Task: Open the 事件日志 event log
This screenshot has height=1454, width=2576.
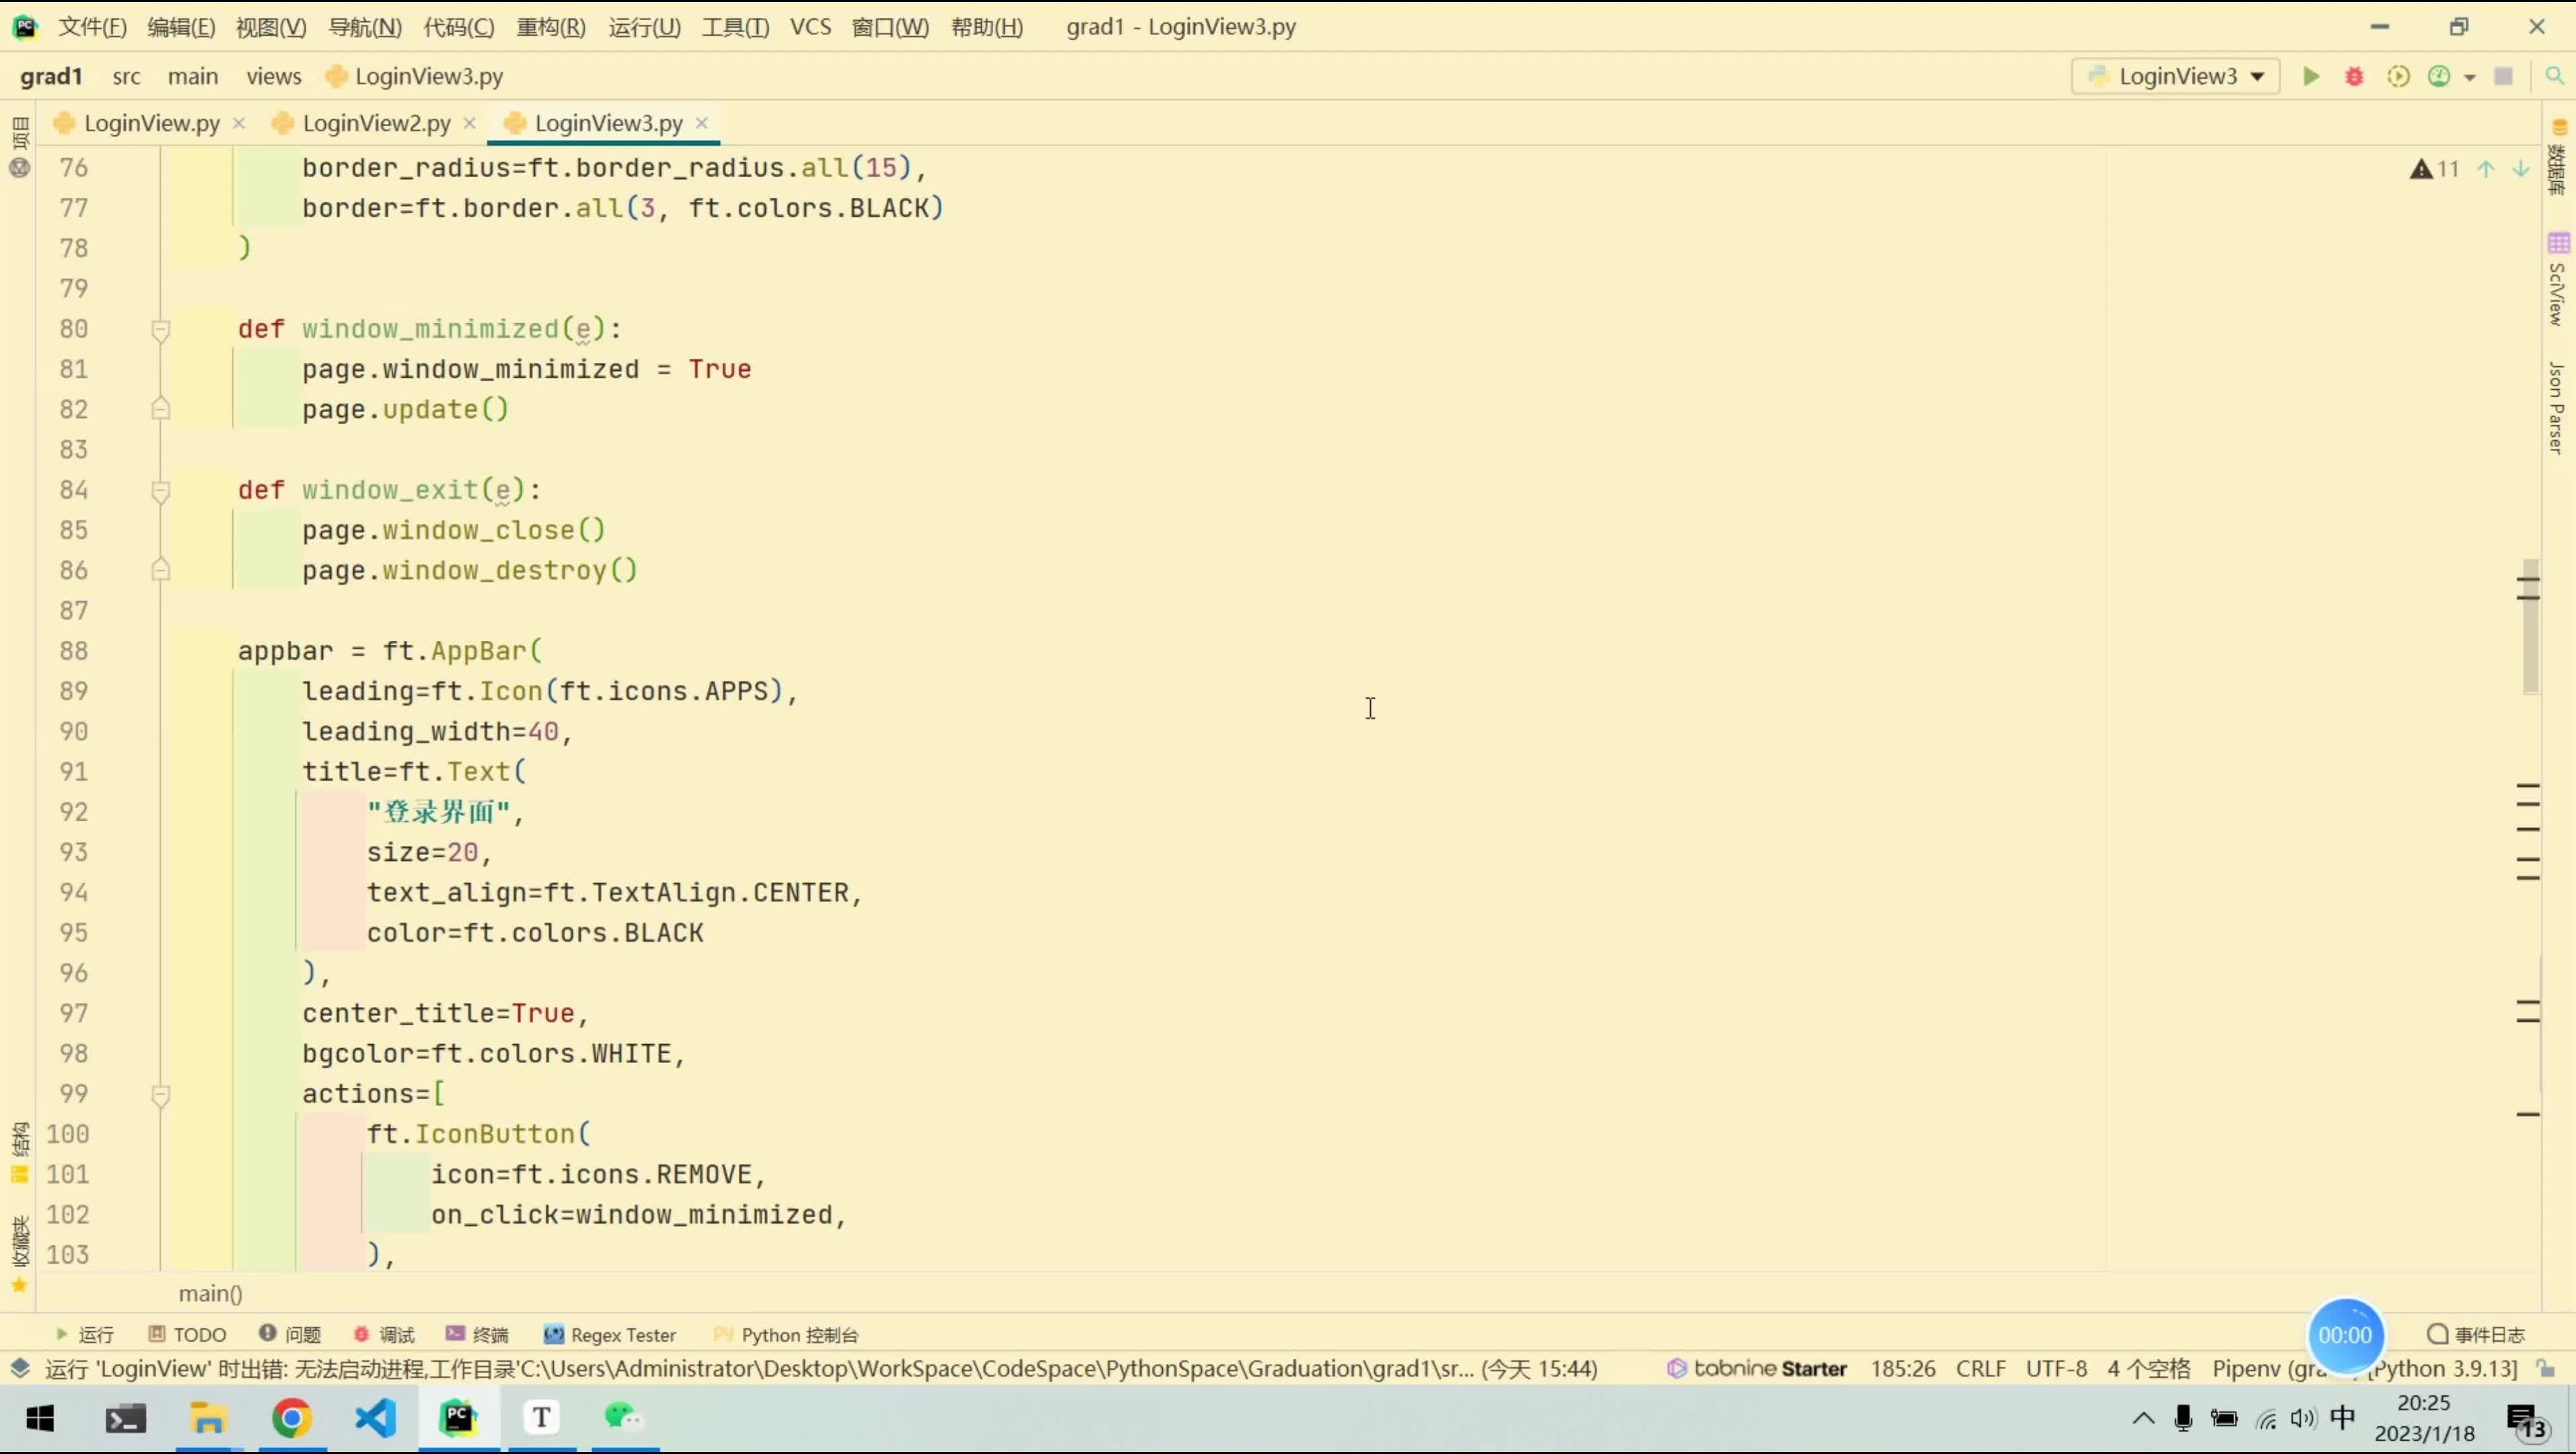Action: [2476, 1334]
